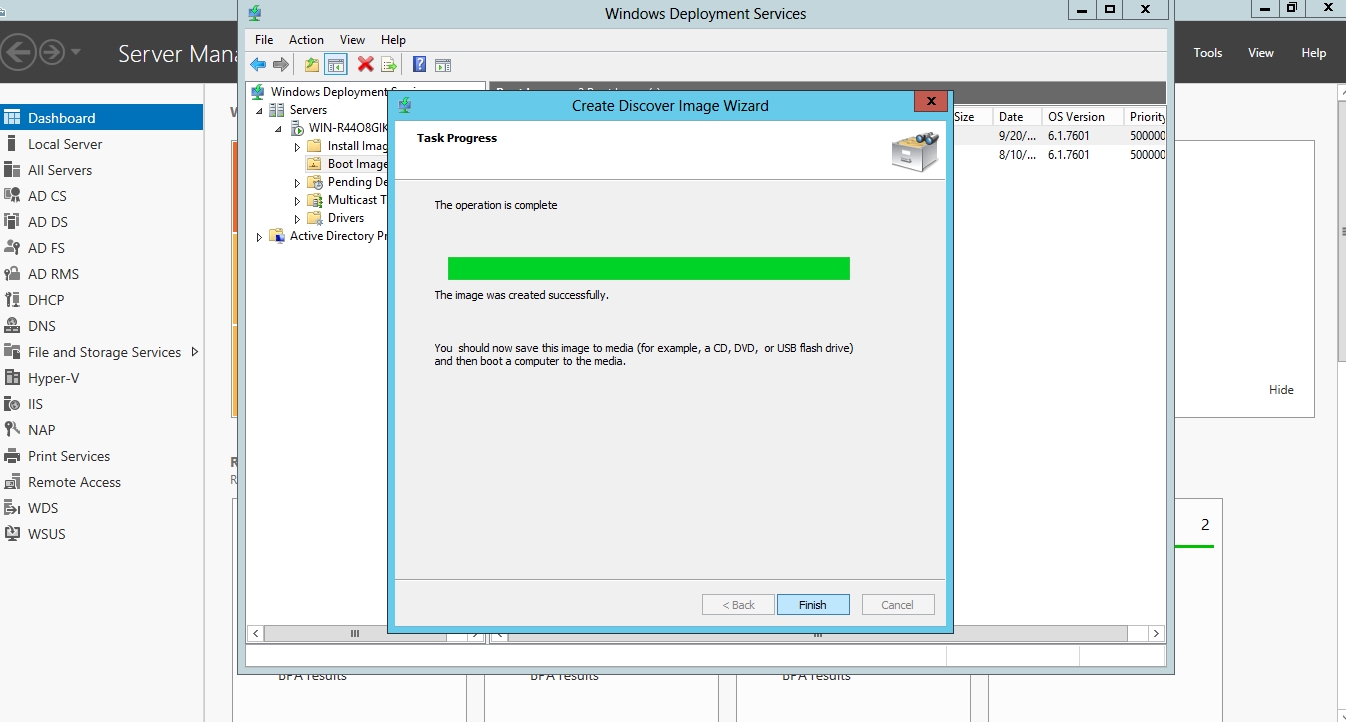
Task: Expand Active Directory Prestaged Devices node
Action: [x=259, y=237]
